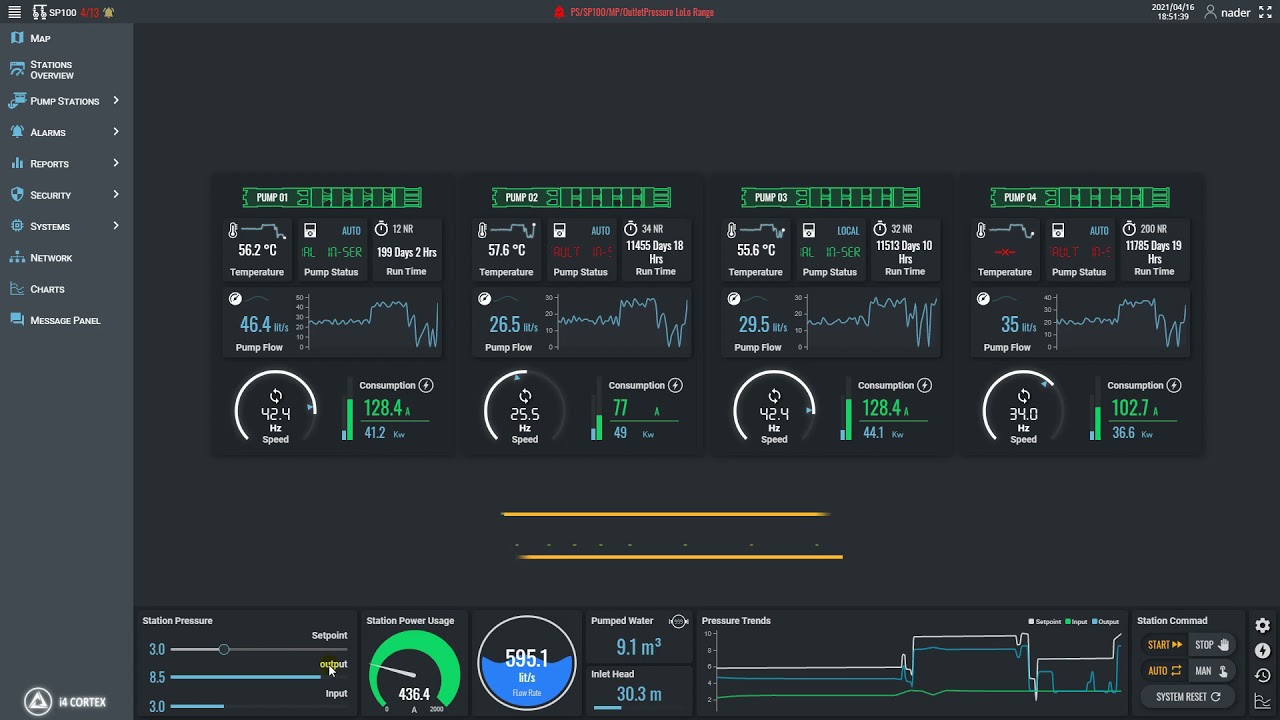Click the alarm bell icon beside SP100
The image size is (1280, 720).
click(x=108, y=13)
